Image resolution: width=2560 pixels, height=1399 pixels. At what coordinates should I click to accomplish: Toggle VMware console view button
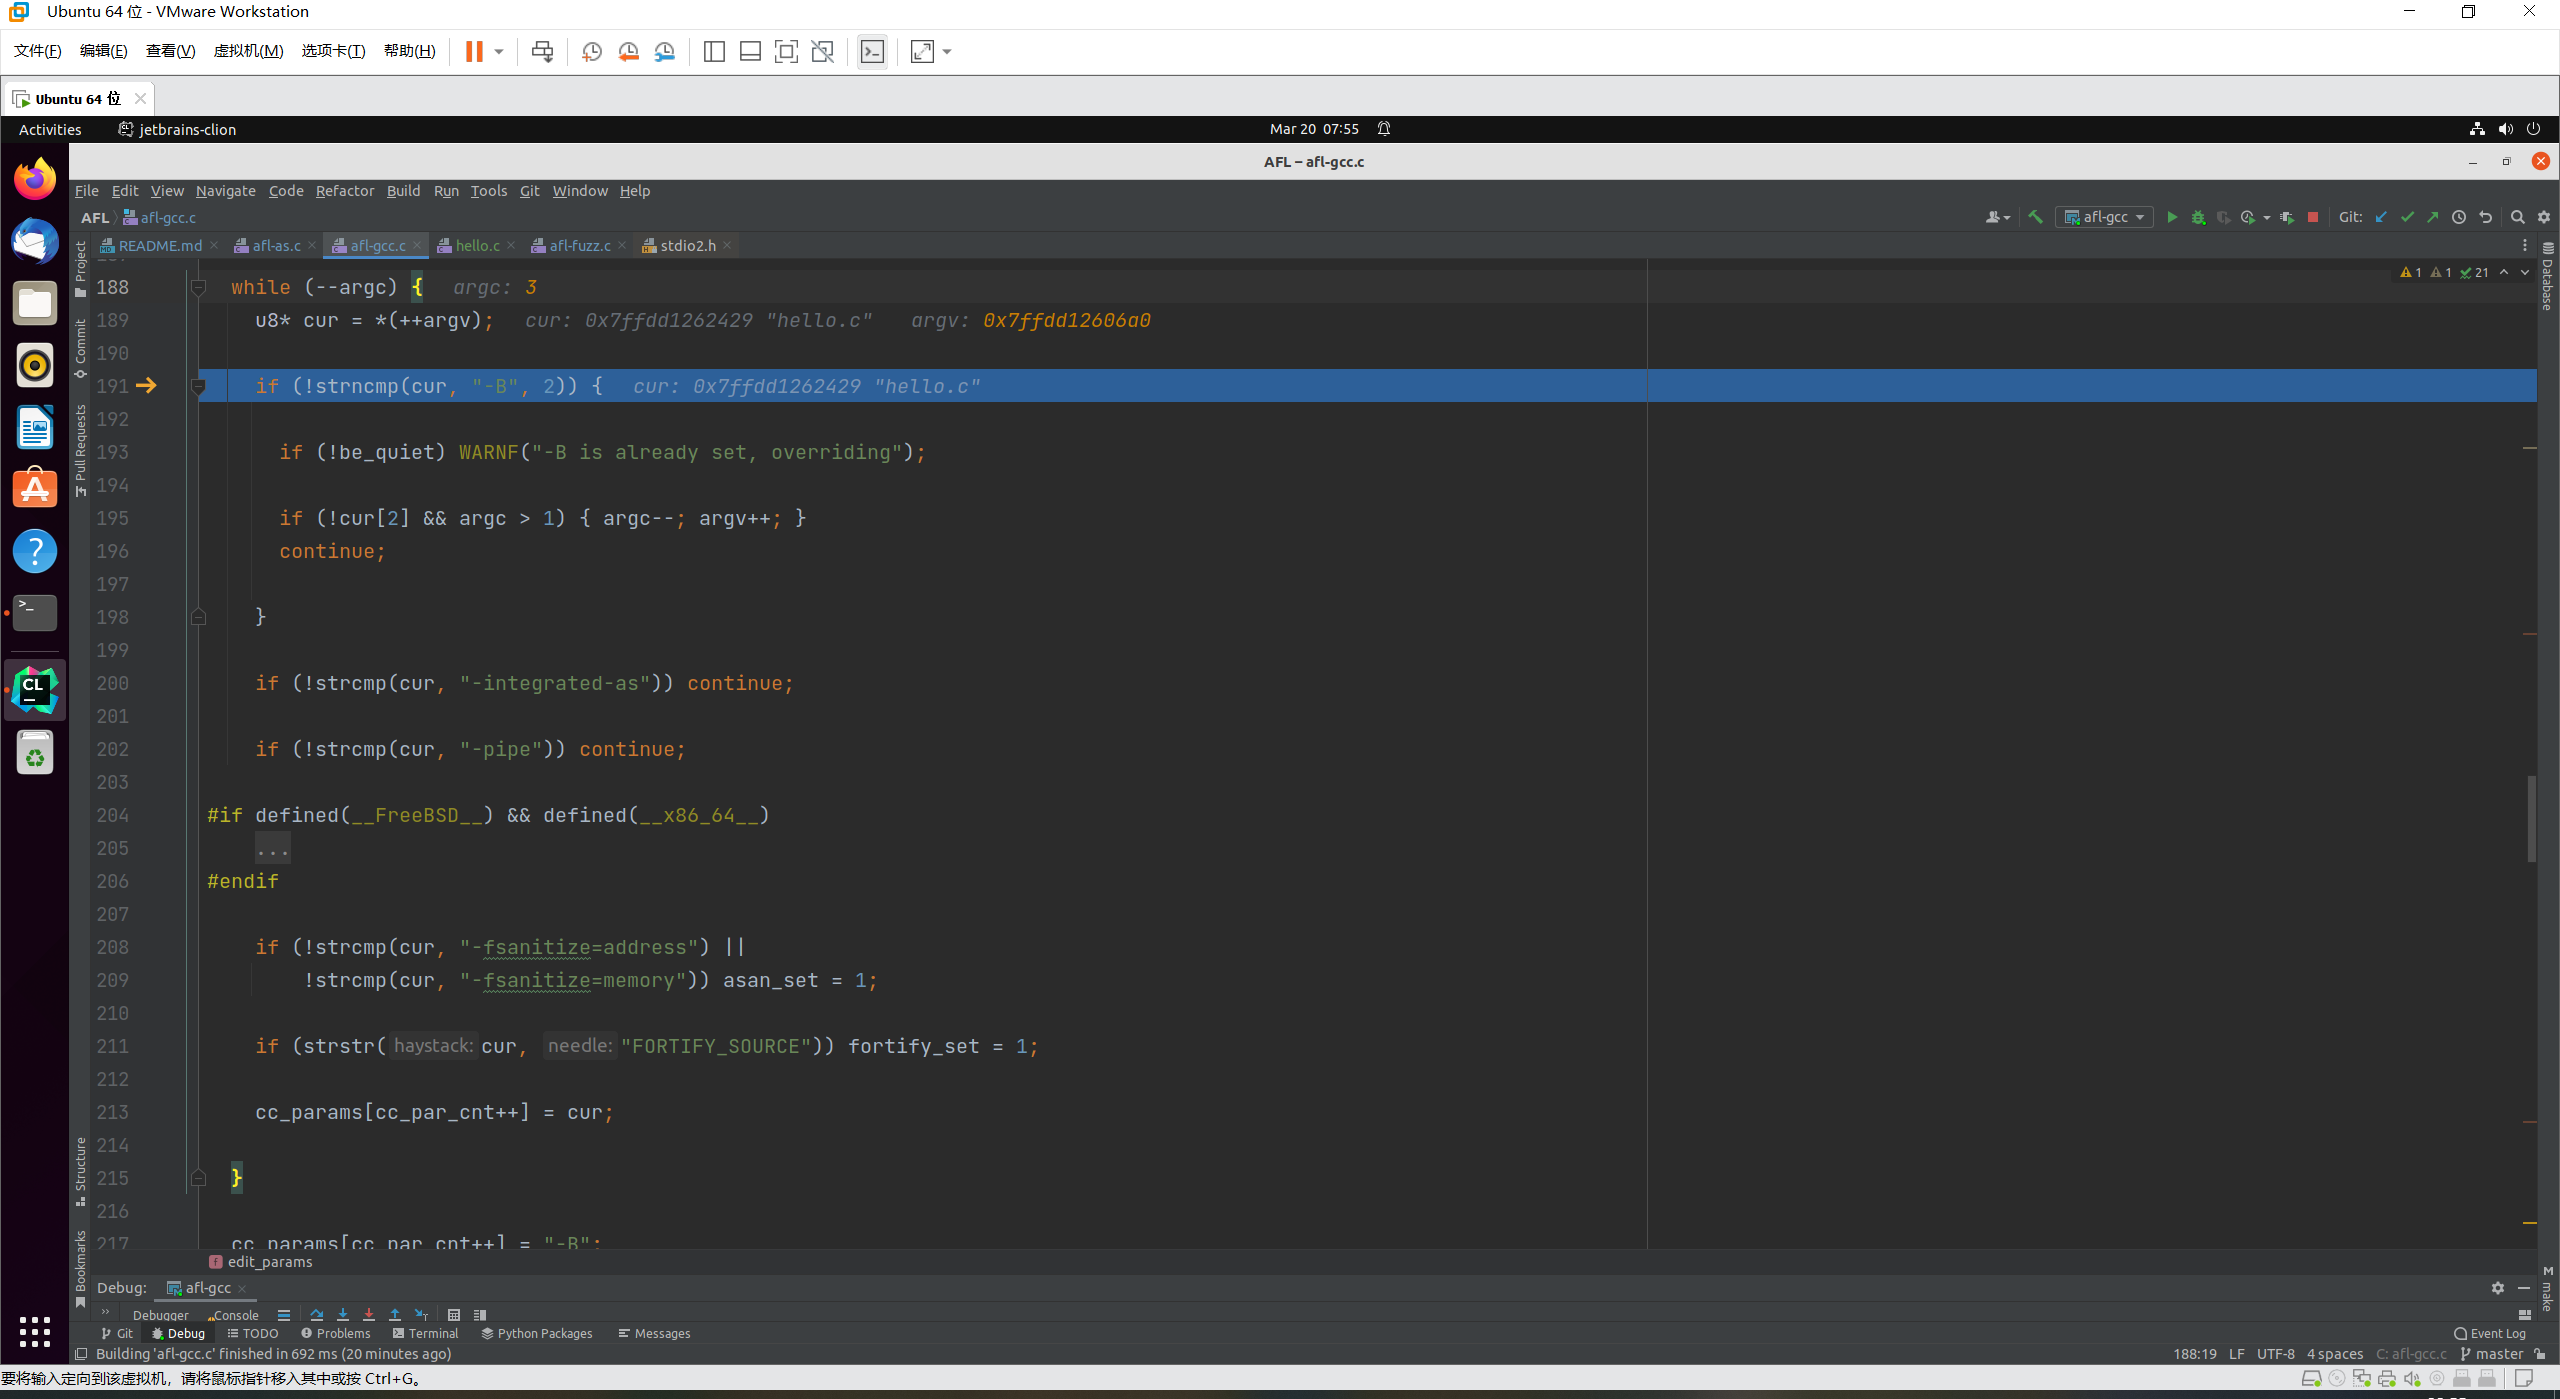(872, 51)
